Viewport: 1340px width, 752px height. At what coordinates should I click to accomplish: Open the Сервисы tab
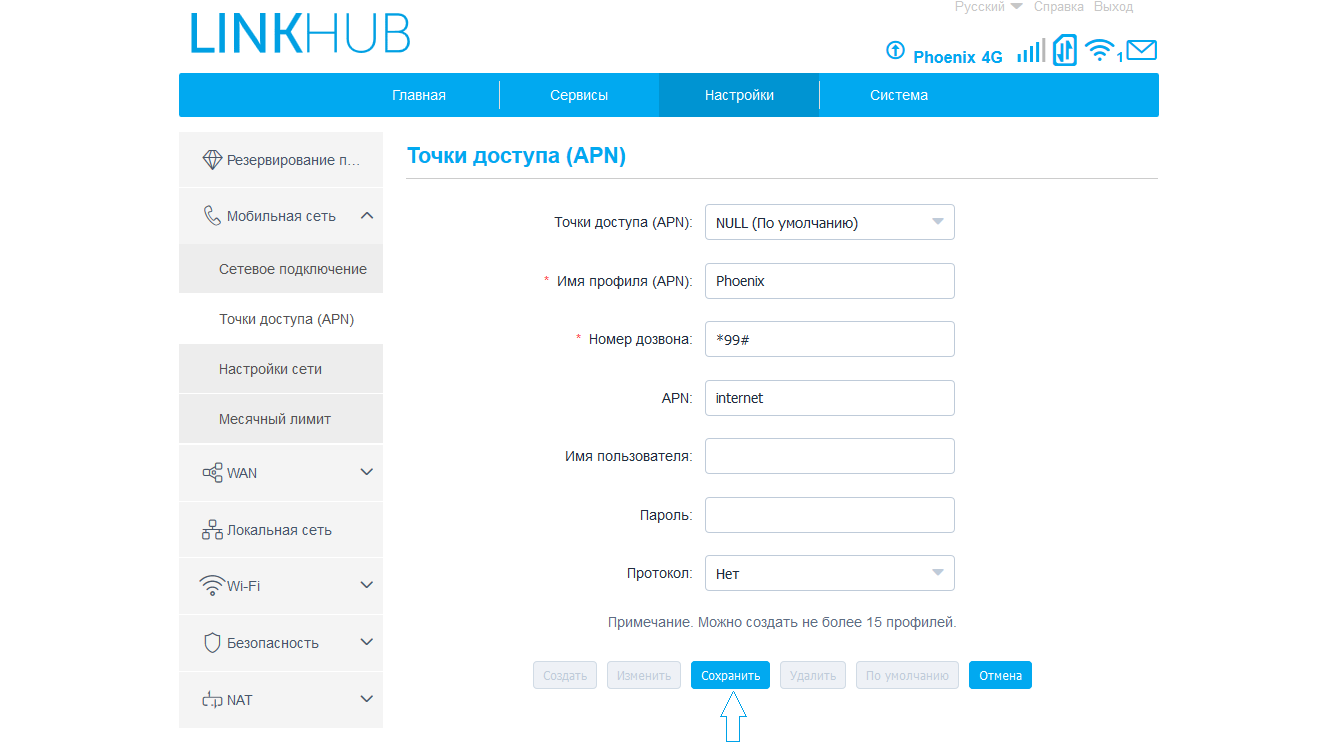click(579, 95)
